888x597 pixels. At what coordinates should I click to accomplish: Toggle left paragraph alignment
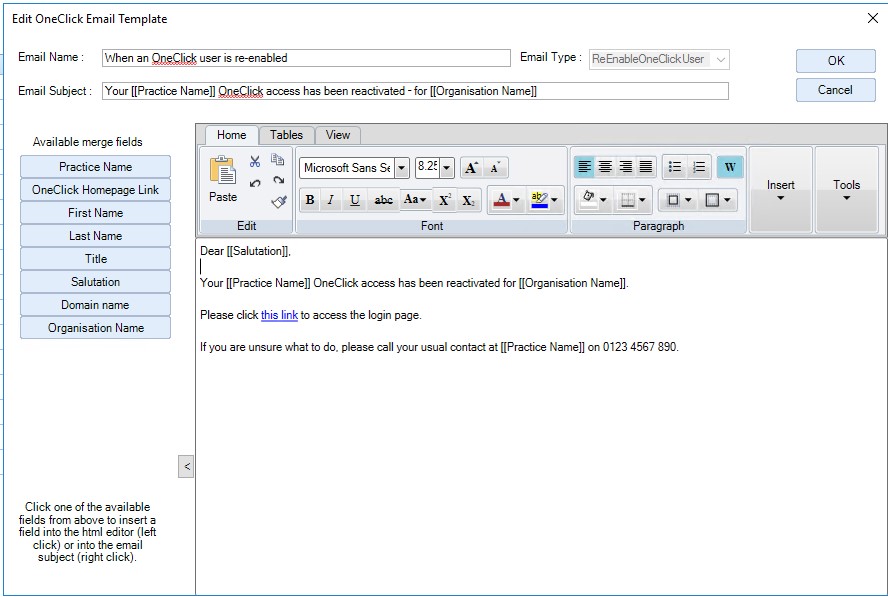coord(584,167)
